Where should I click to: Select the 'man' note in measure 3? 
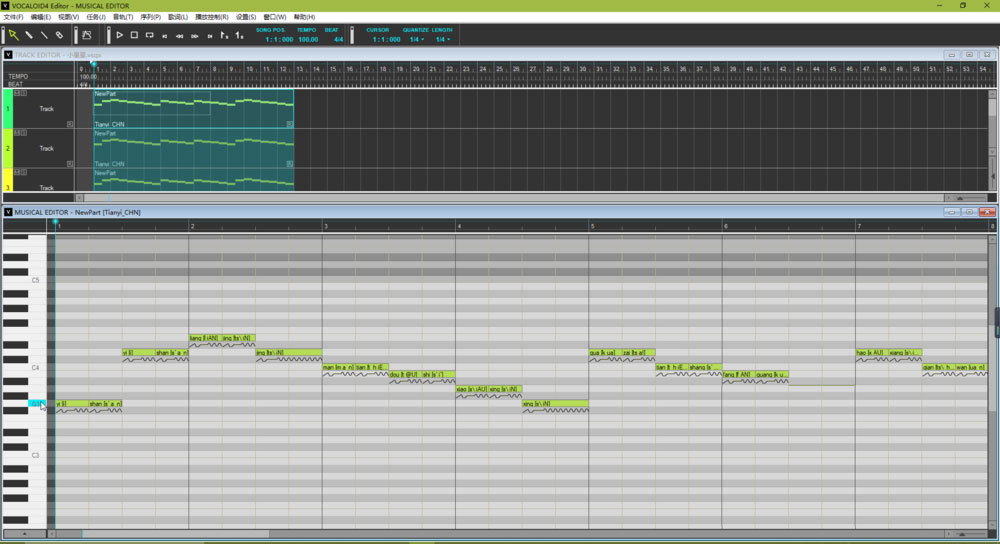339,367
